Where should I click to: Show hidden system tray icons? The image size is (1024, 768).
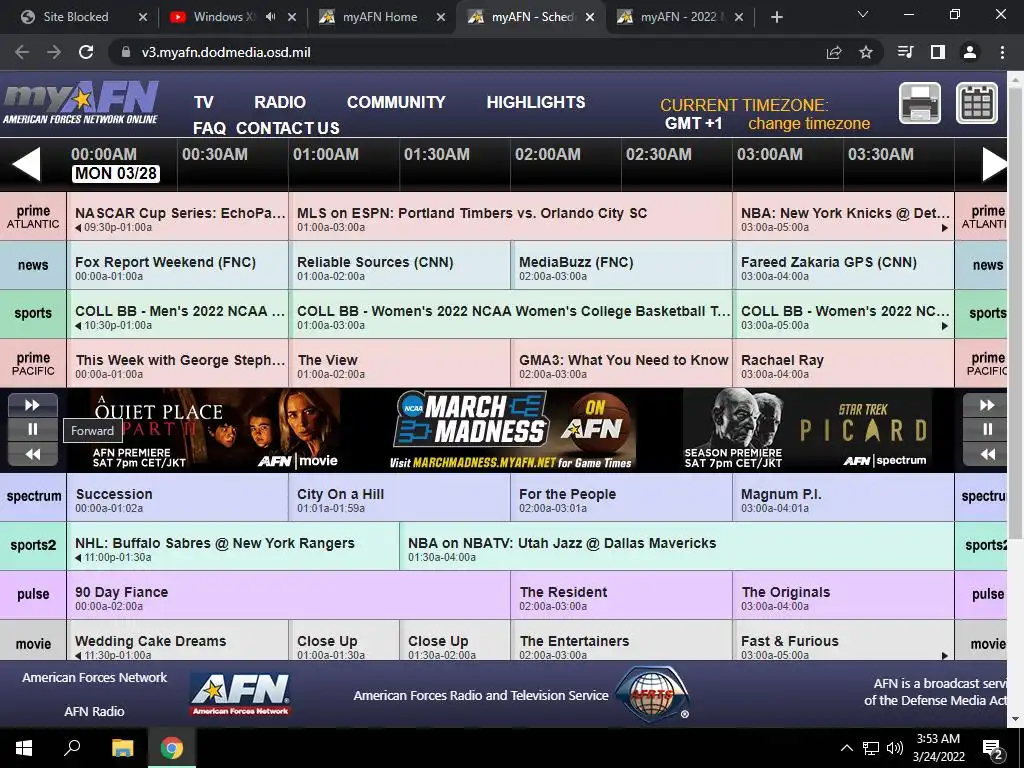[x=846, y=748]
